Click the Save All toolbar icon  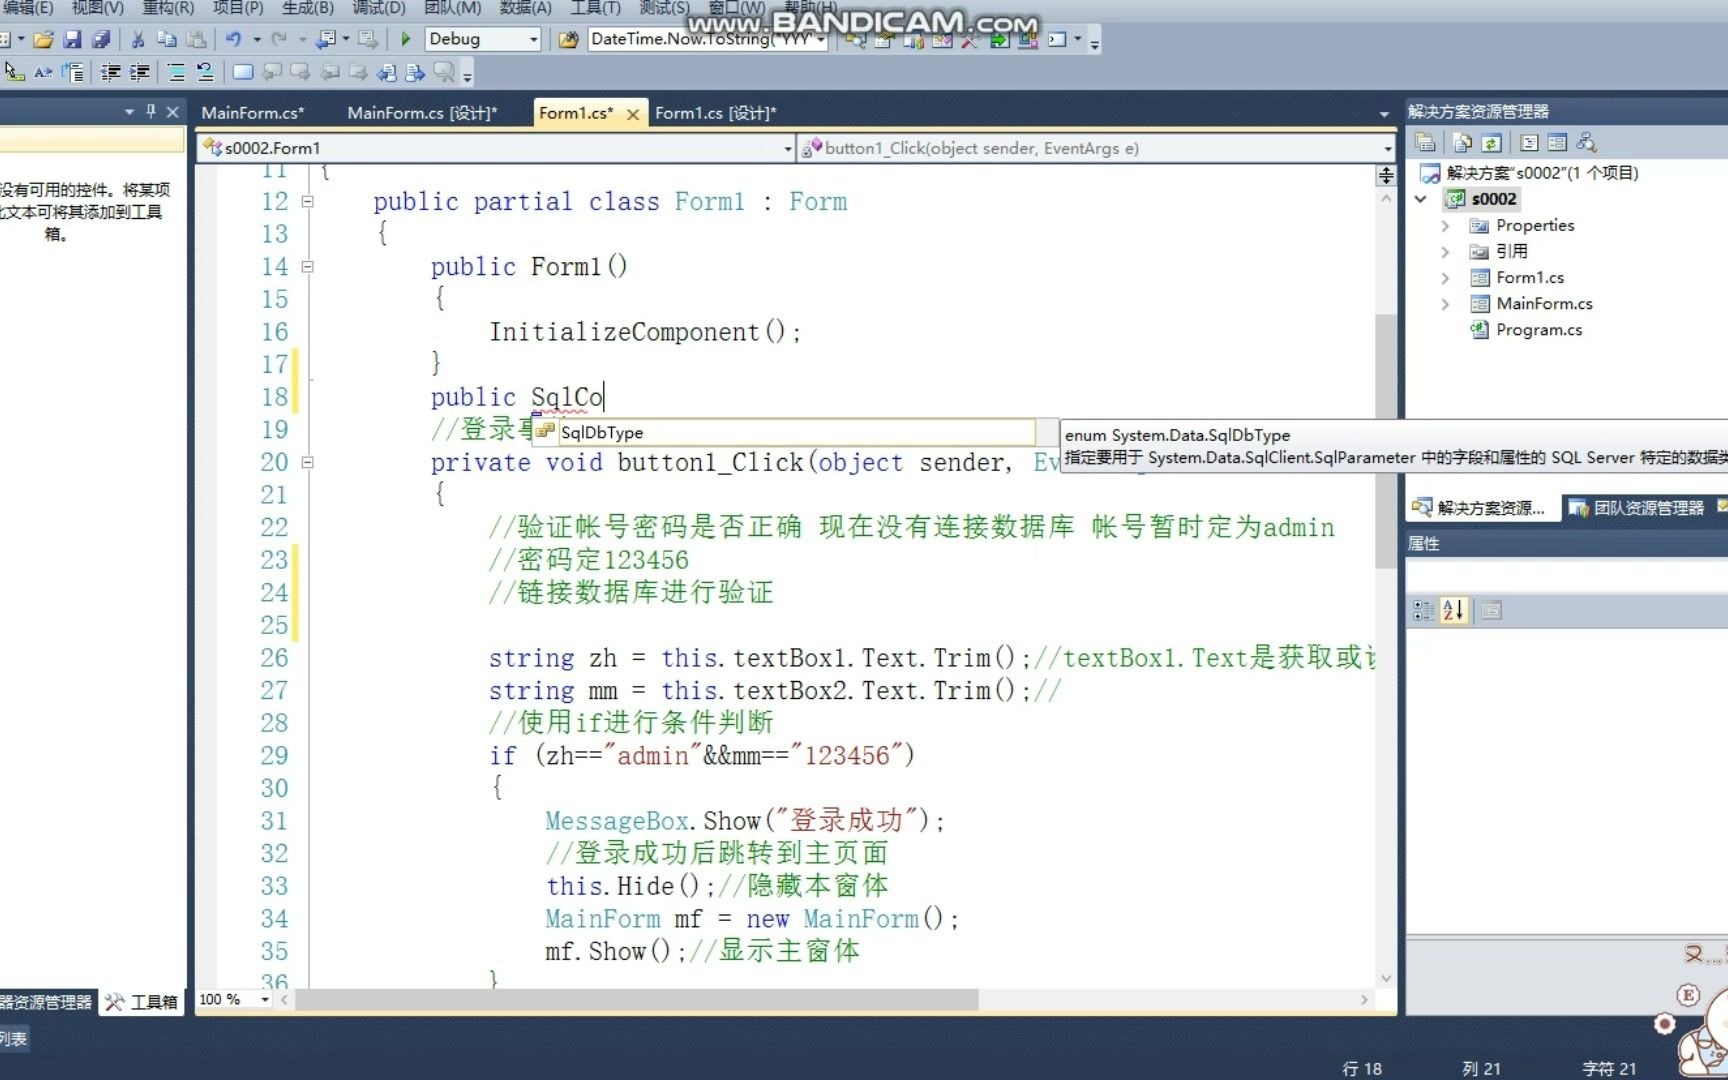tap(104, 40)
